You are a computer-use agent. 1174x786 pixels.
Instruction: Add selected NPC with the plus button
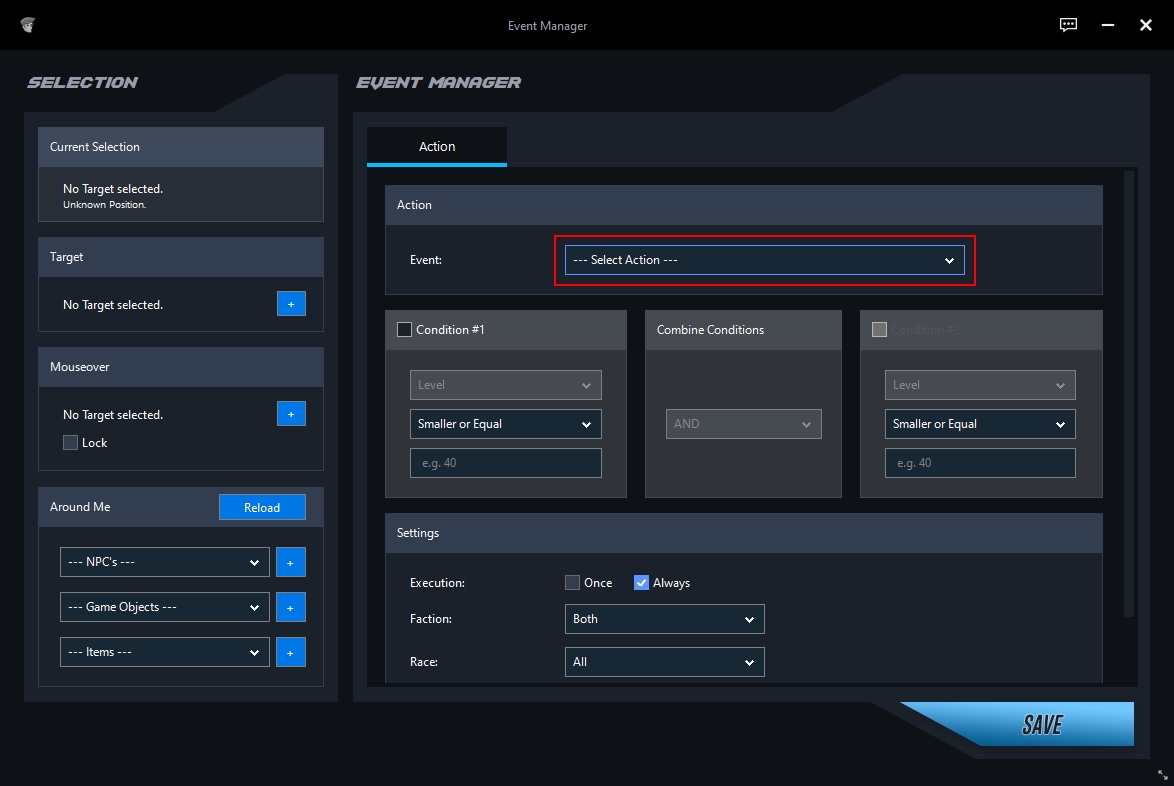[x=291, y=562]
